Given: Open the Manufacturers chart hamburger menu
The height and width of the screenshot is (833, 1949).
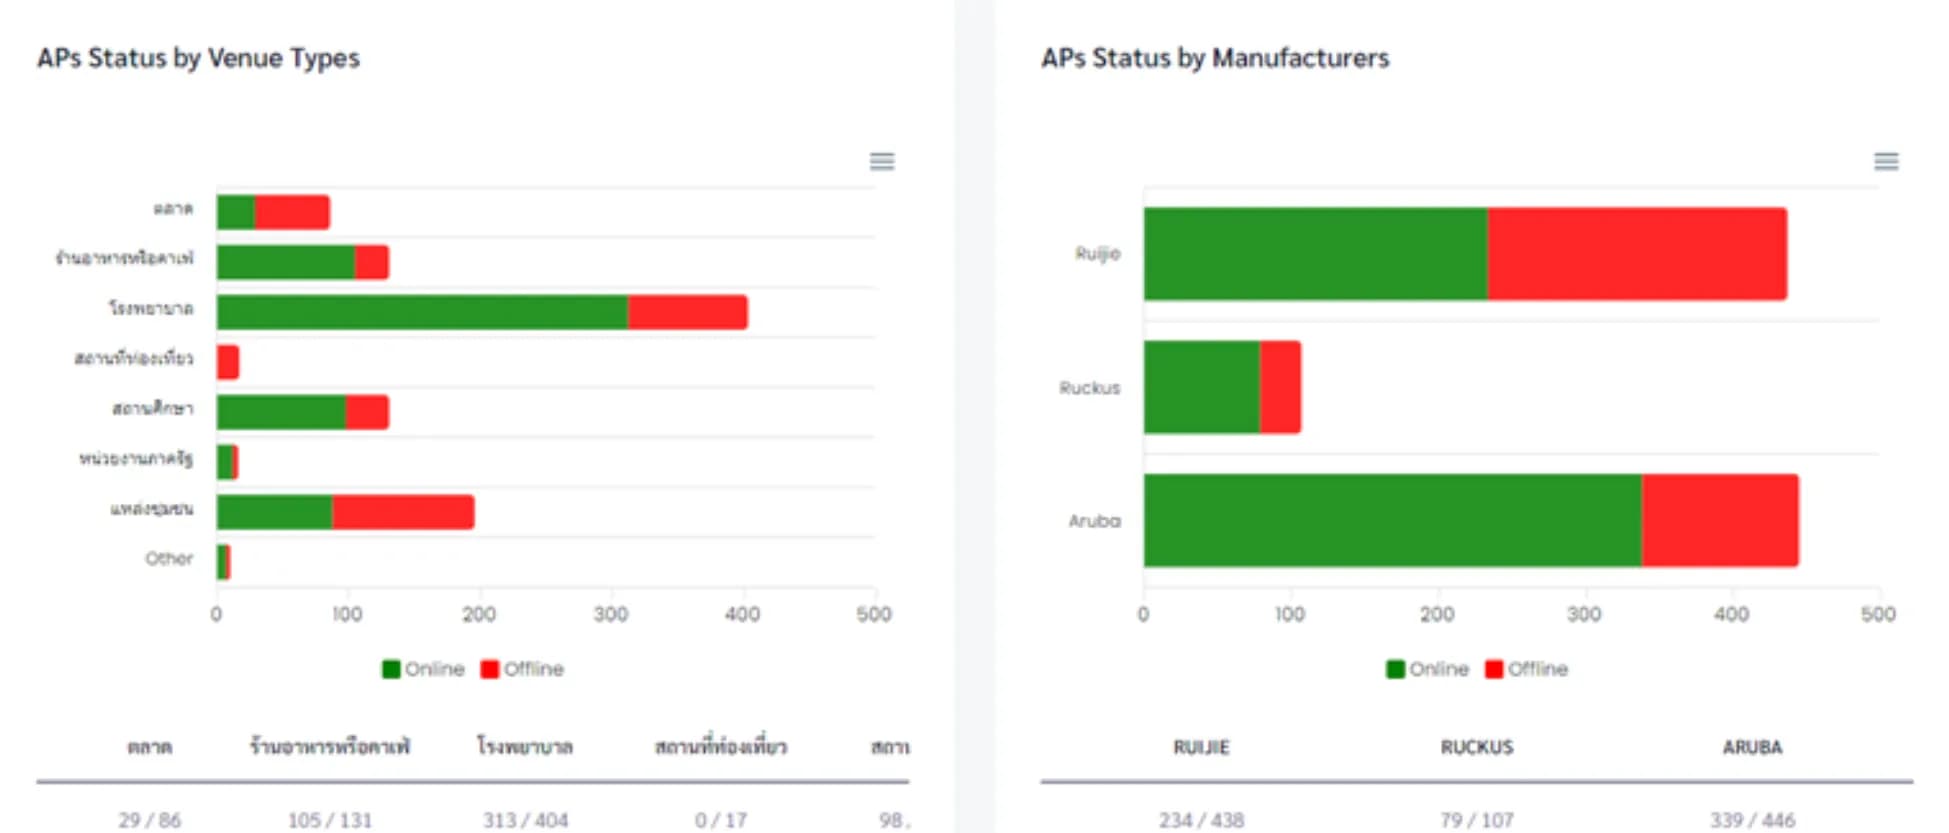Looking at the screenshot, I should 1885,161.
